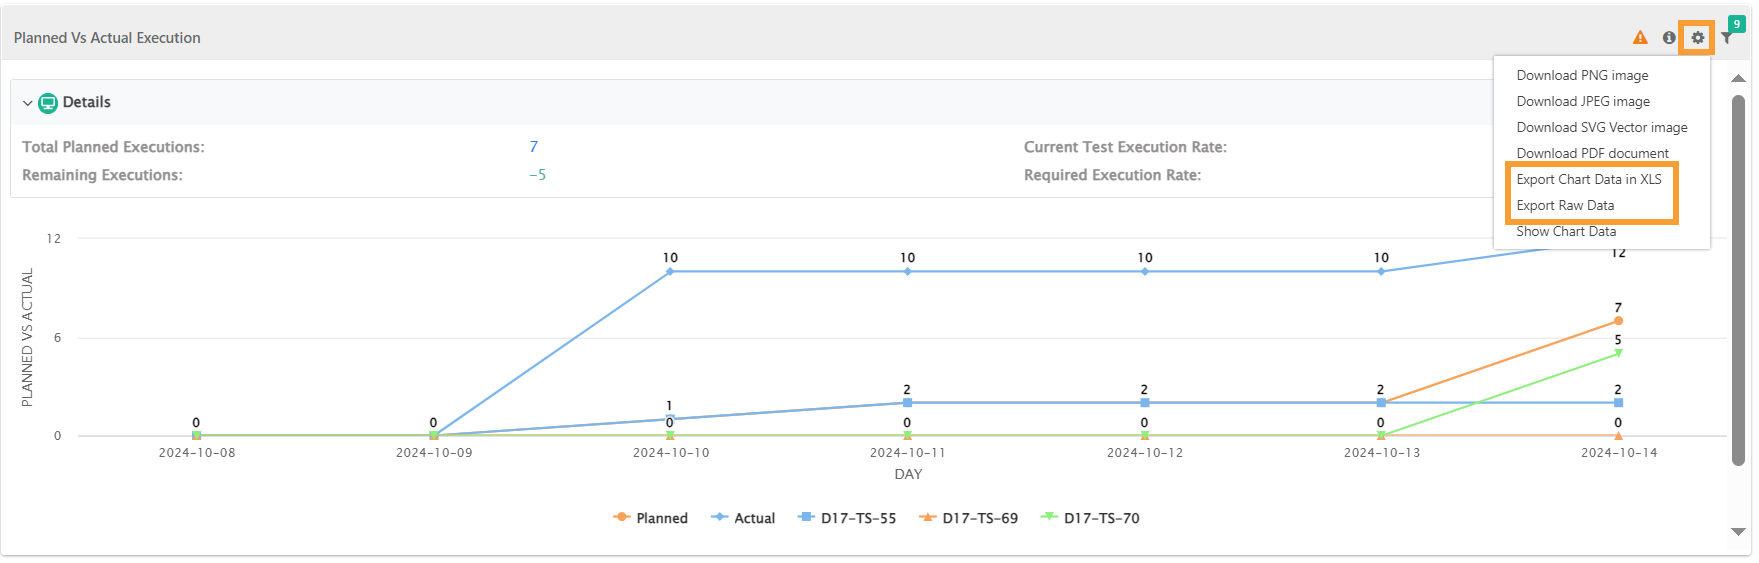Collapse the Details section chevron
The image size is (1759, 563).
coord(27,103)
